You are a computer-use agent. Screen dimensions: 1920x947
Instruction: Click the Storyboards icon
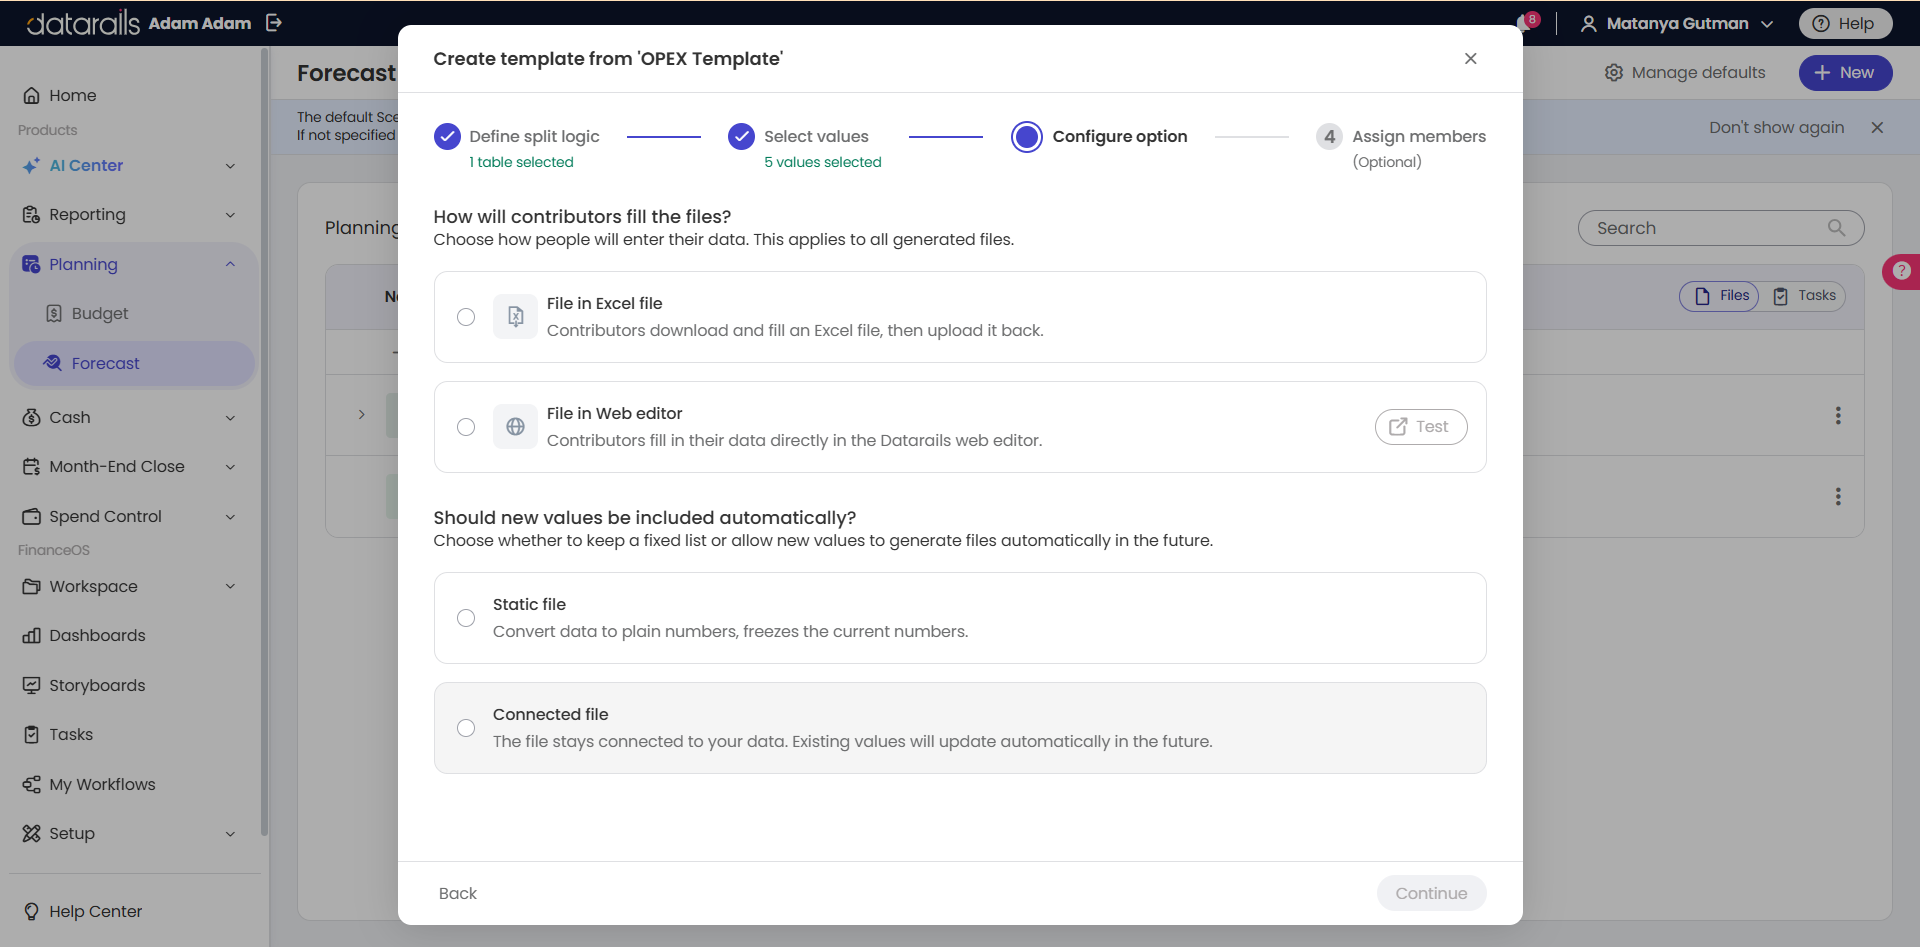[31, 686]
